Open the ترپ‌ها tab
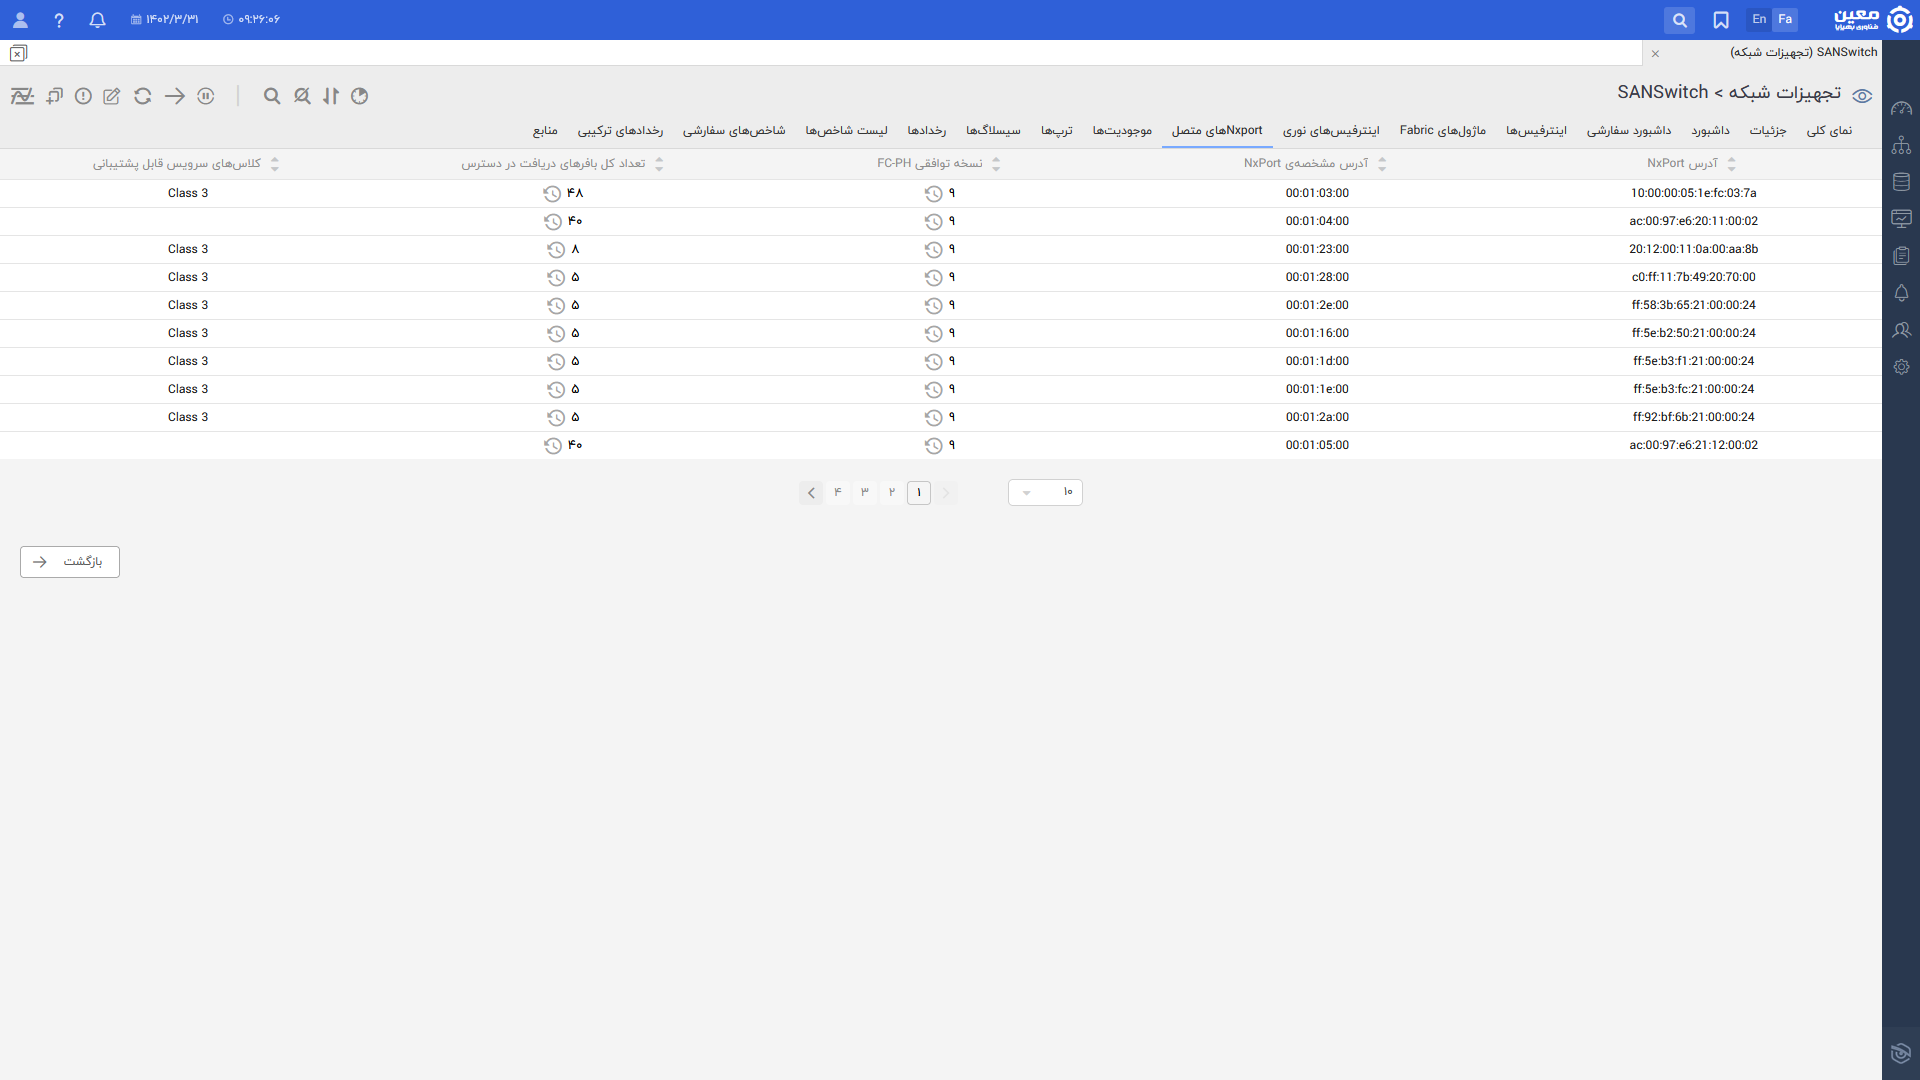Screen dimensions: 1920x1080 (1056, 130)
